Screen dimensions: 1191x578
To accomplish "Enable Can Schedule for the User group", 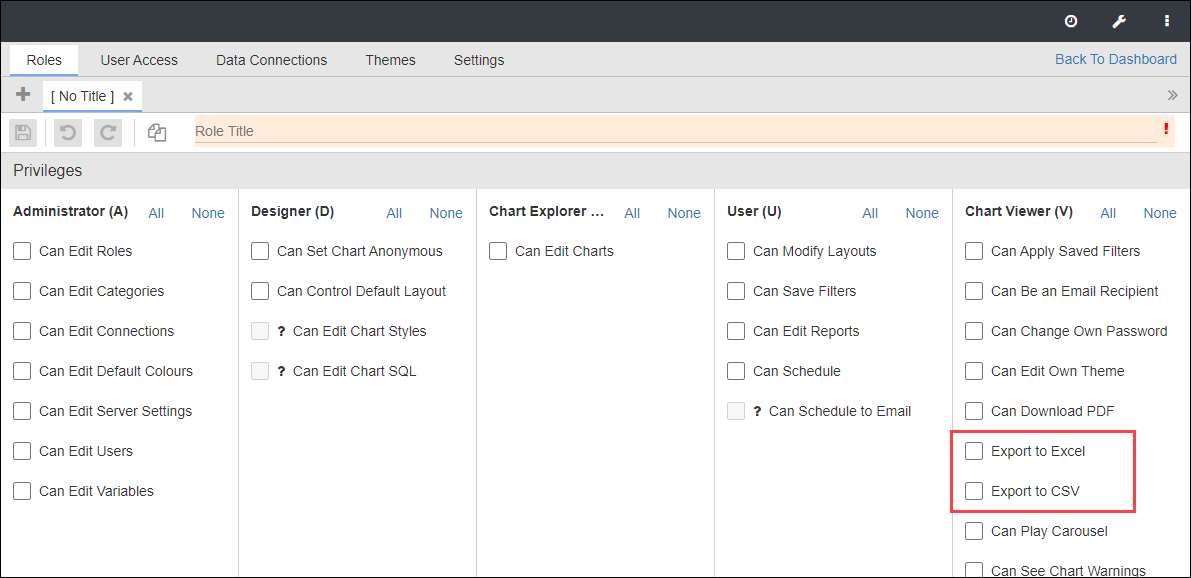I will (736, 371).
